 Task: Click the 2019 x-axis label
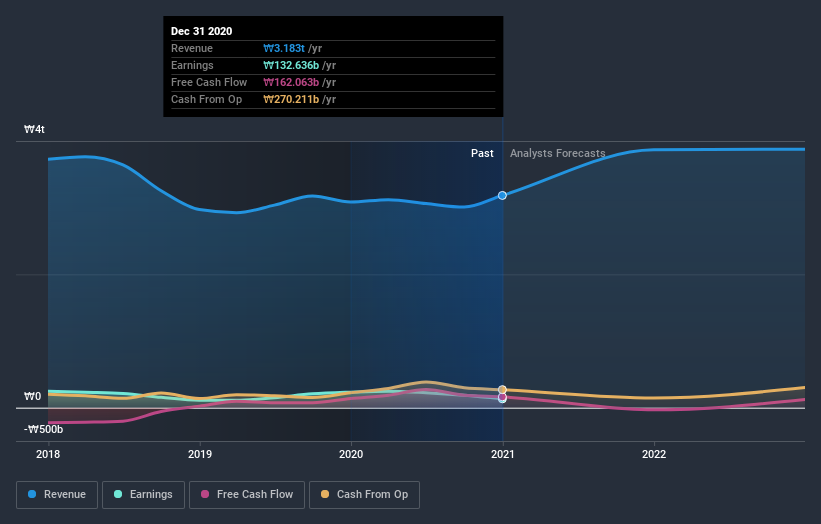pos(200,454)
